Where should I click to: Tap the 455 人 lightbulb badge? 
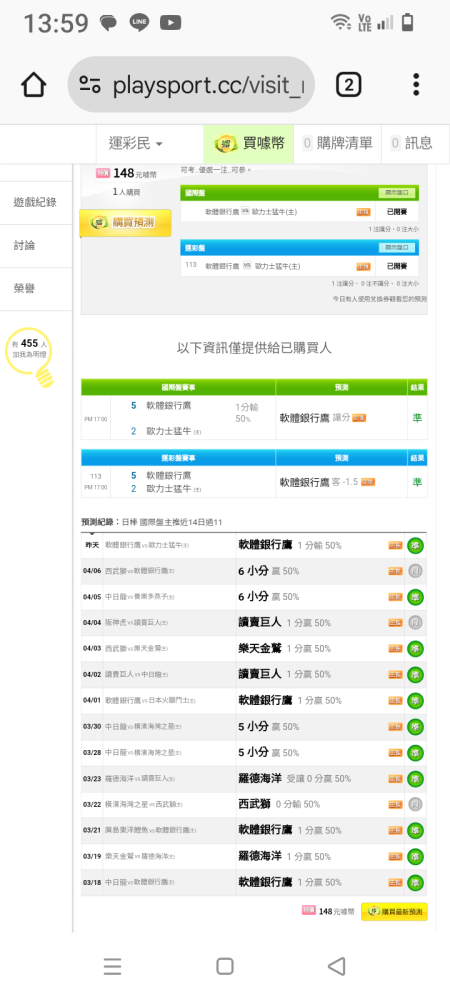[29, 356]
